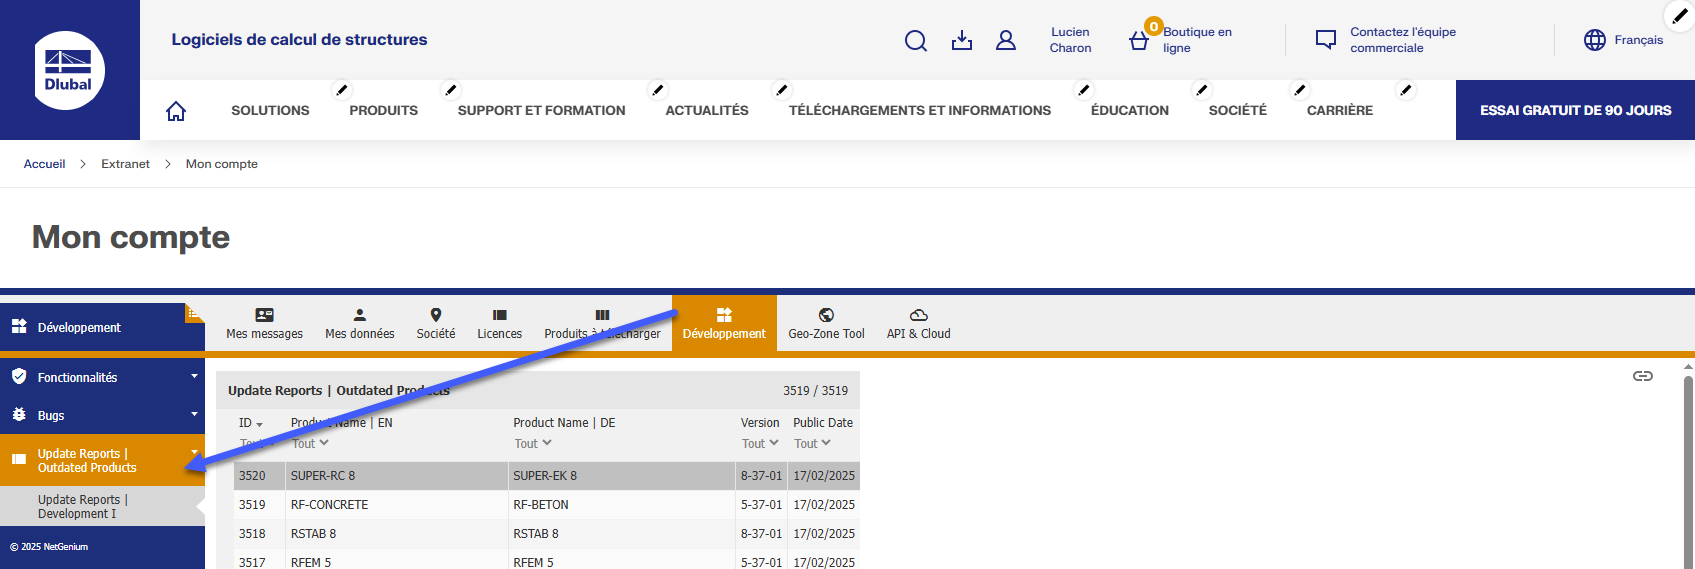Viewport: 1695px width, 569px height.
Task: Open Boutique en ligne link
Action: click(x=1197, y=40)
